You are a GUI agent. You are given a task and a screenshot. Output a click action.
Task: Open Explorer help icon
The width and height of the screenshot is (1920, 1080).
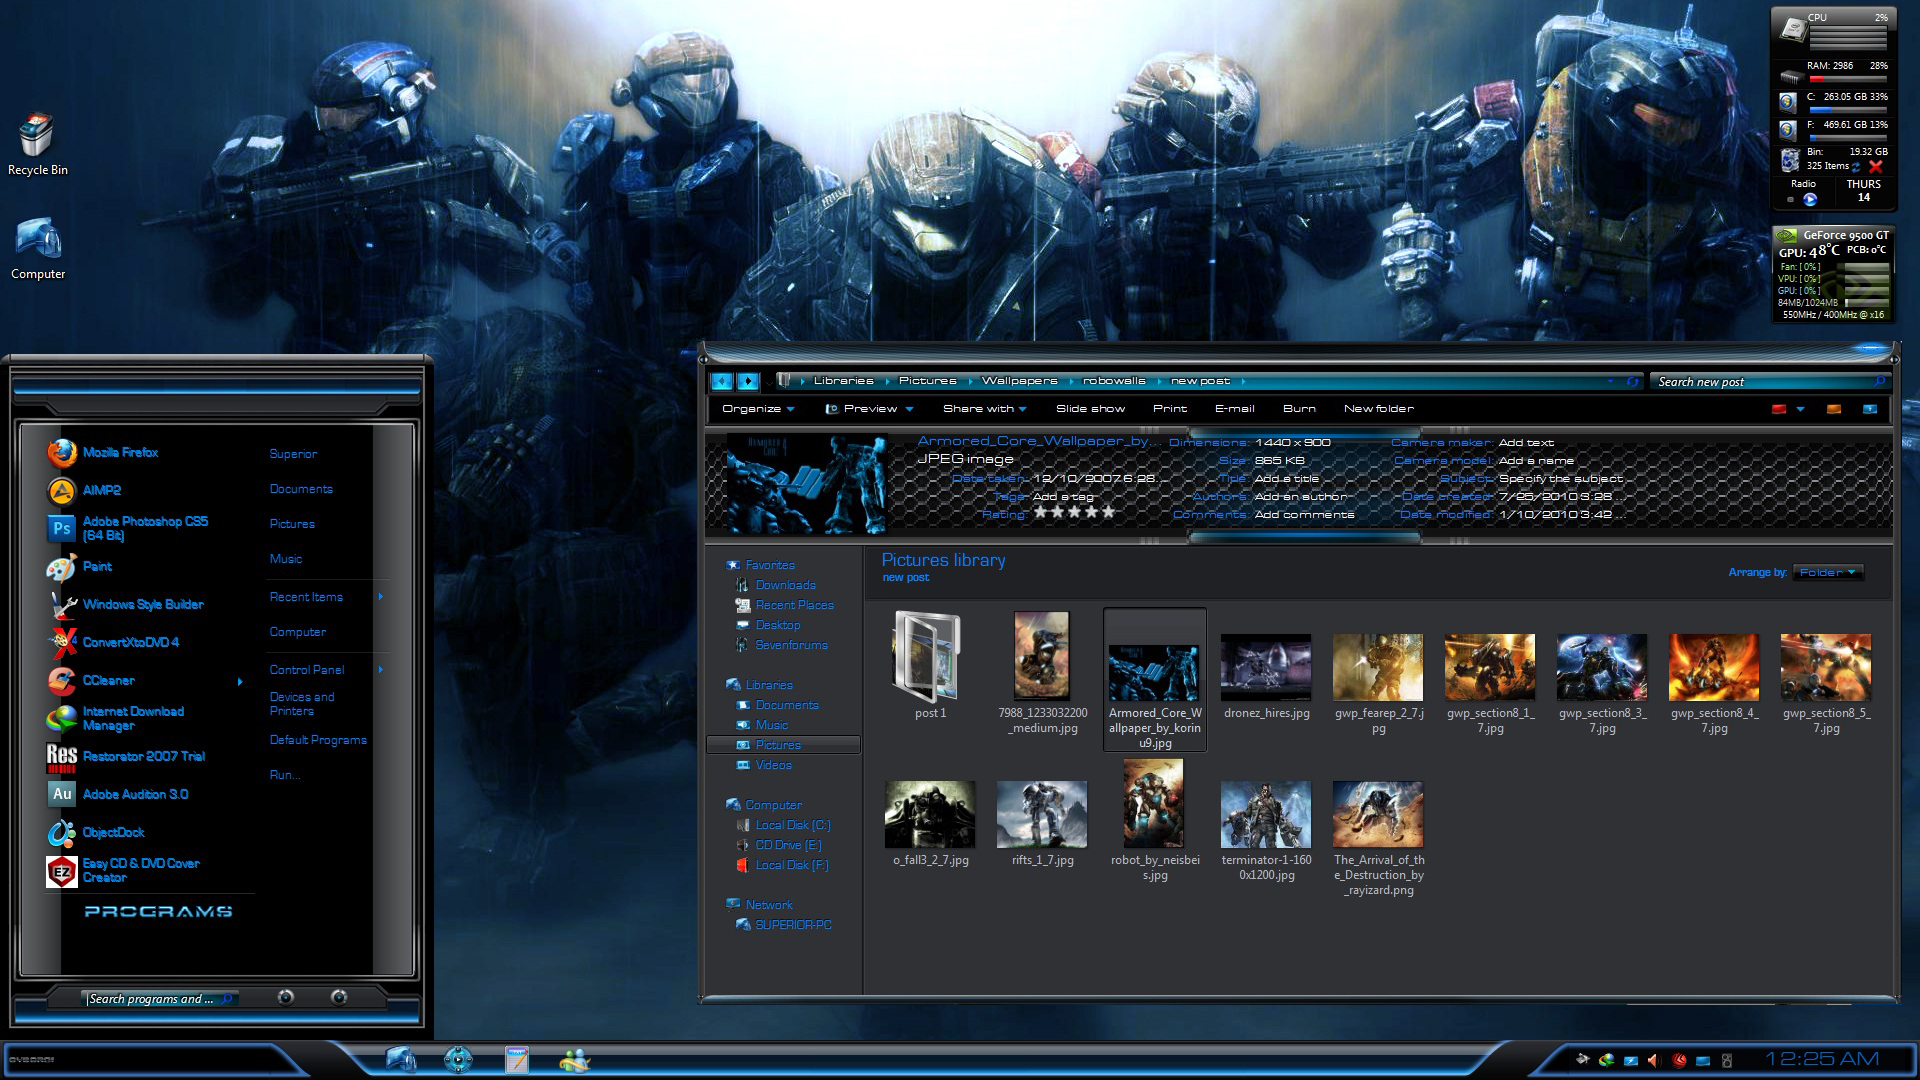pyautogui.click(x=1870, y=409)
